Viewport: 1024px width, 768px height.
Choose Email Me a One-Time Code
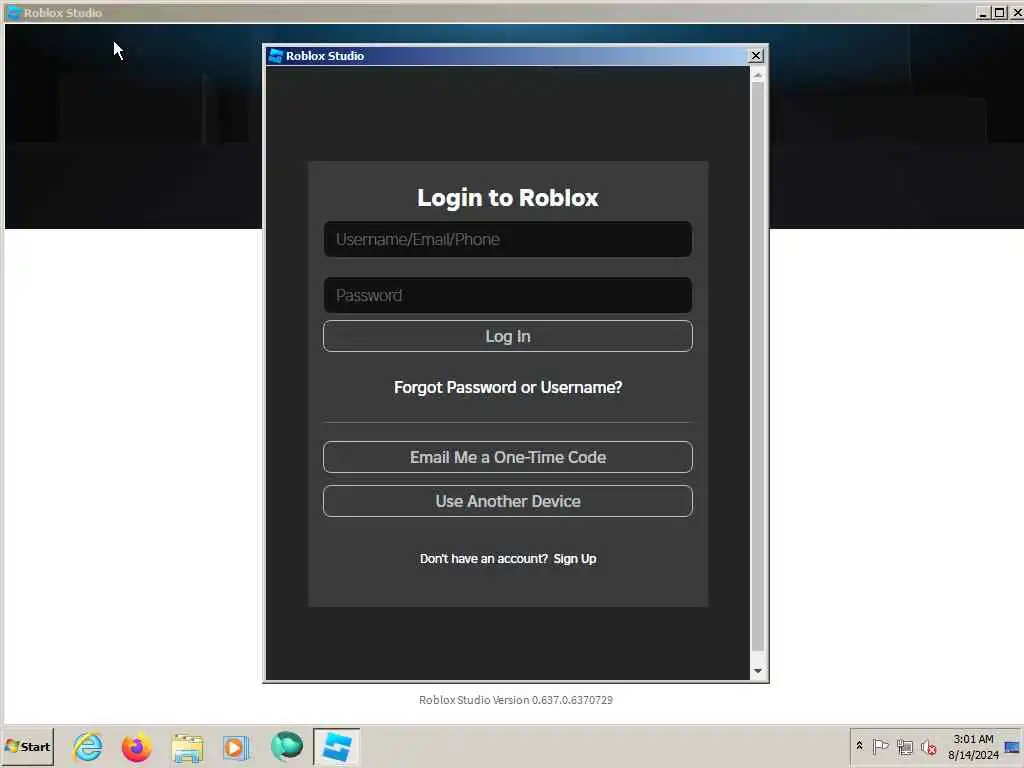[x=507, y=457]
